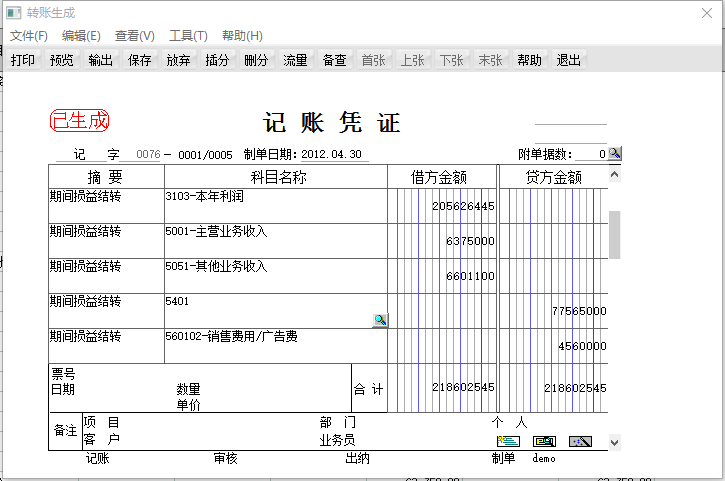Select the 3103-本年利润 account cell

(x=276, y=206)
